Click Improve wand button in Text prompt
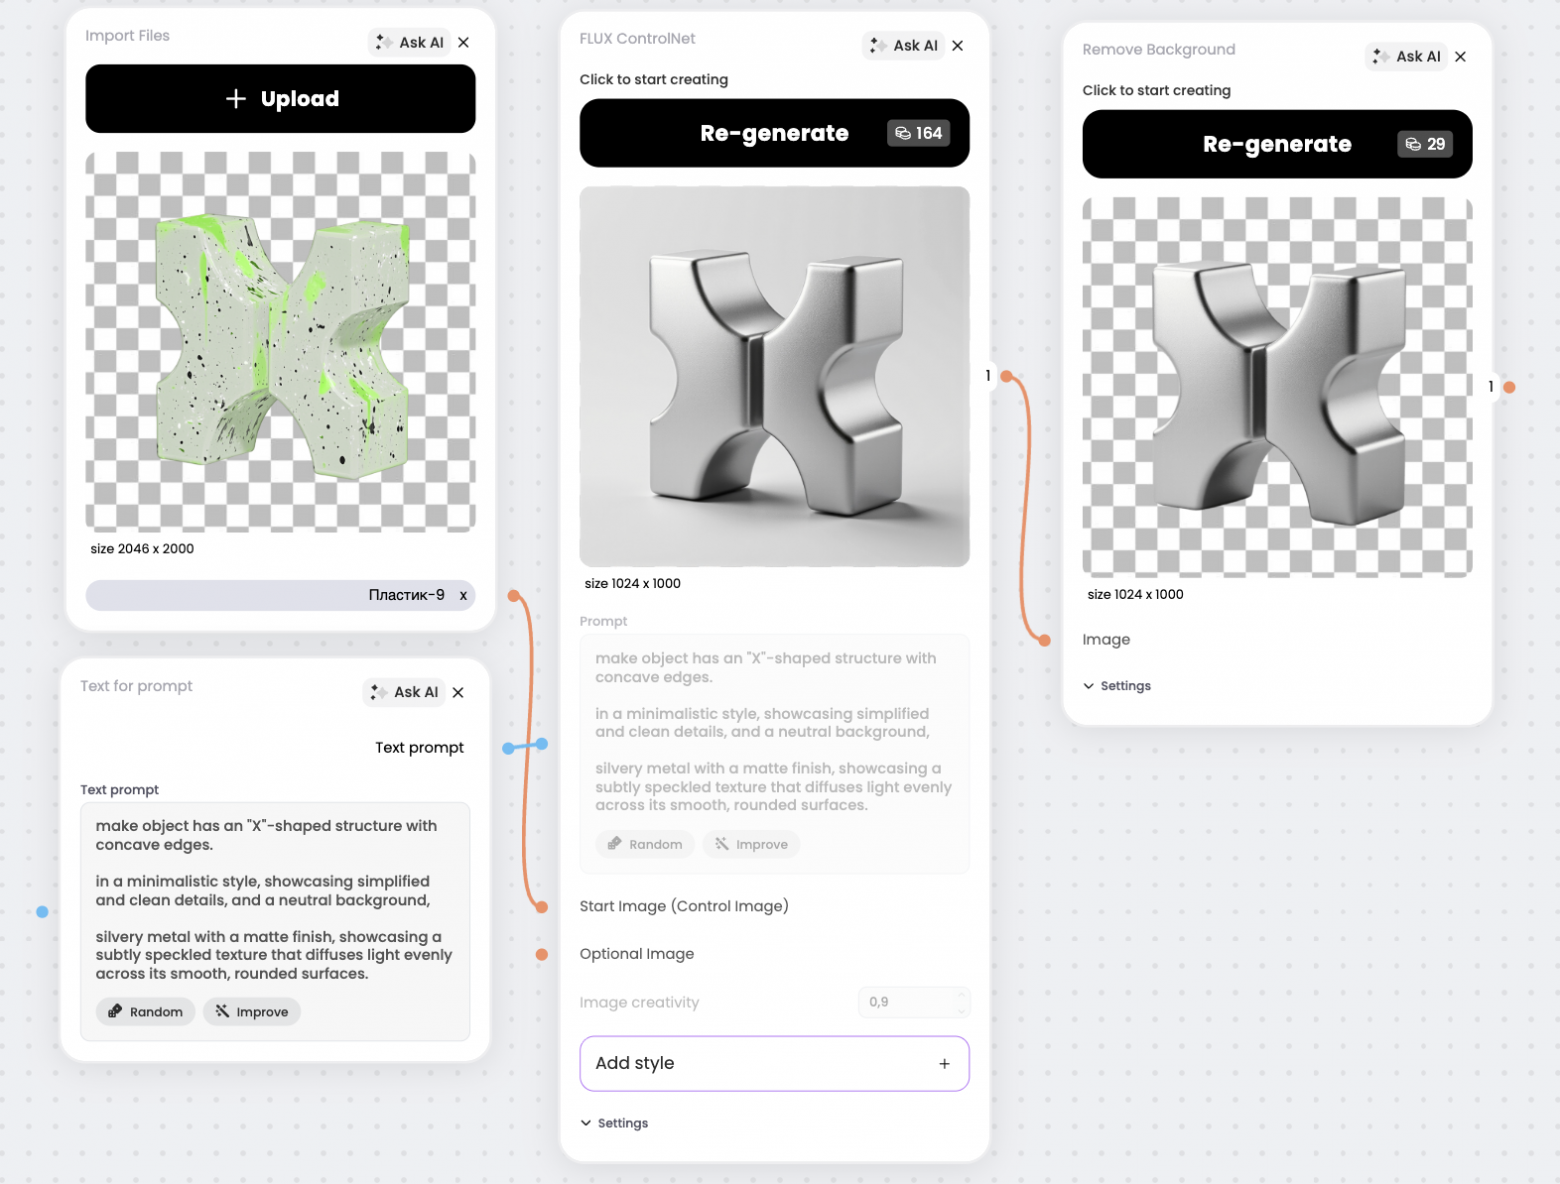Image resolution: width=1560 pixels, height=1184 pixels. tap(252, 1011)
